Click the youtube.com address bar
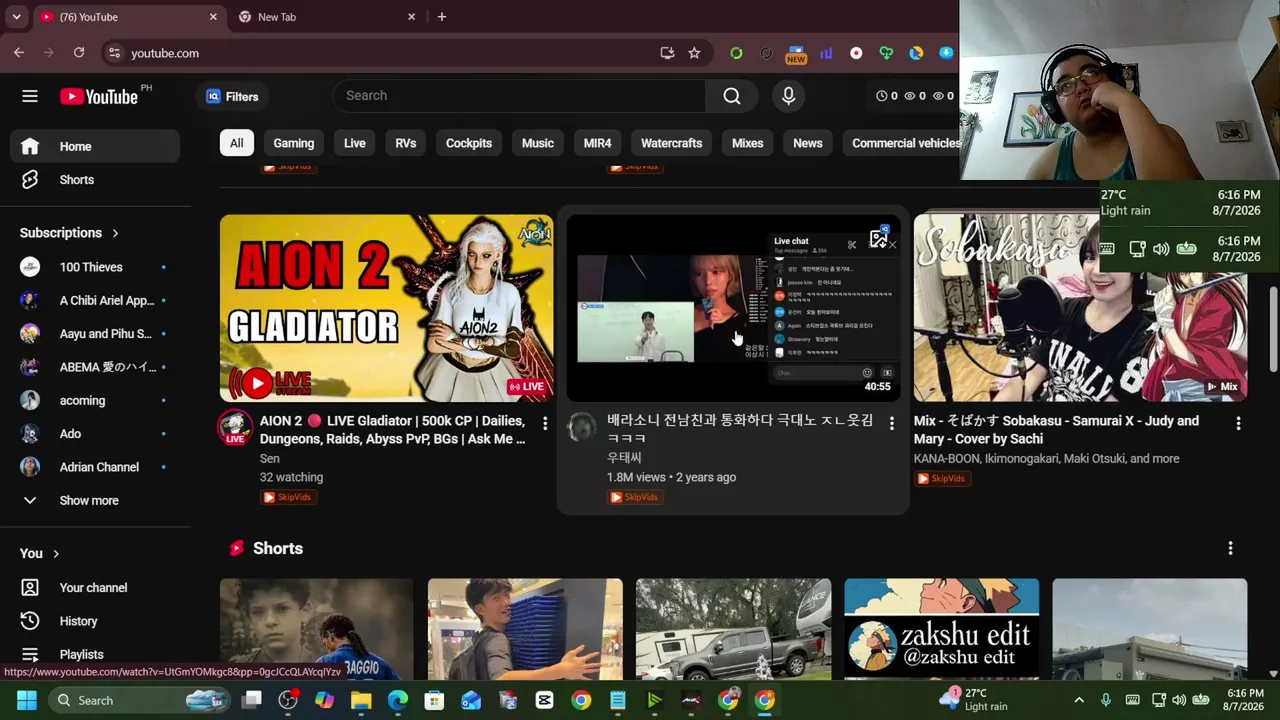 (380, 53)
